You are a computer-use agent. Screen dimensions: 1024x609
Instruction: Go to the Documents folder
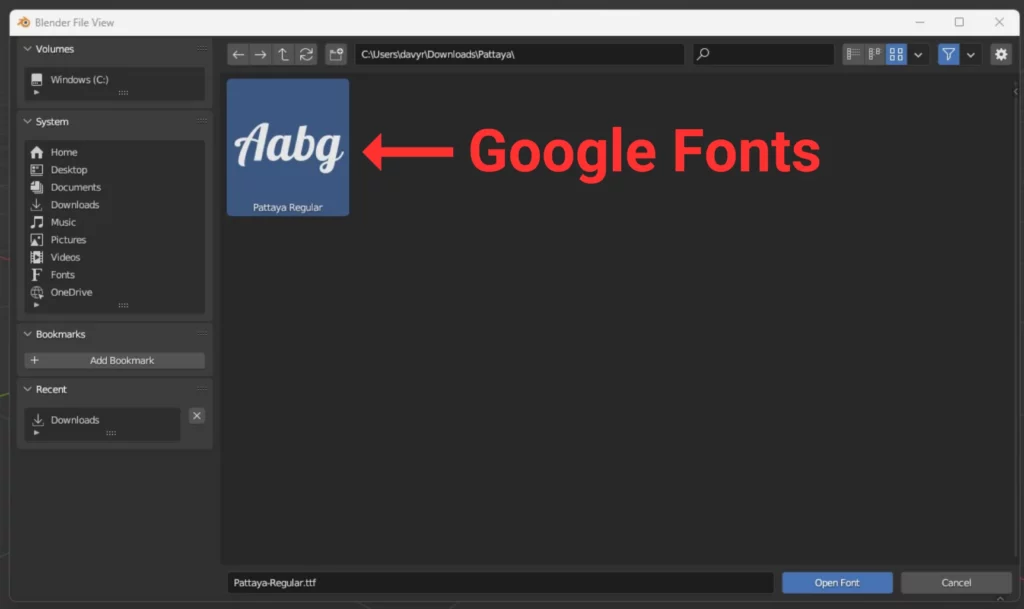pos(114,187)
